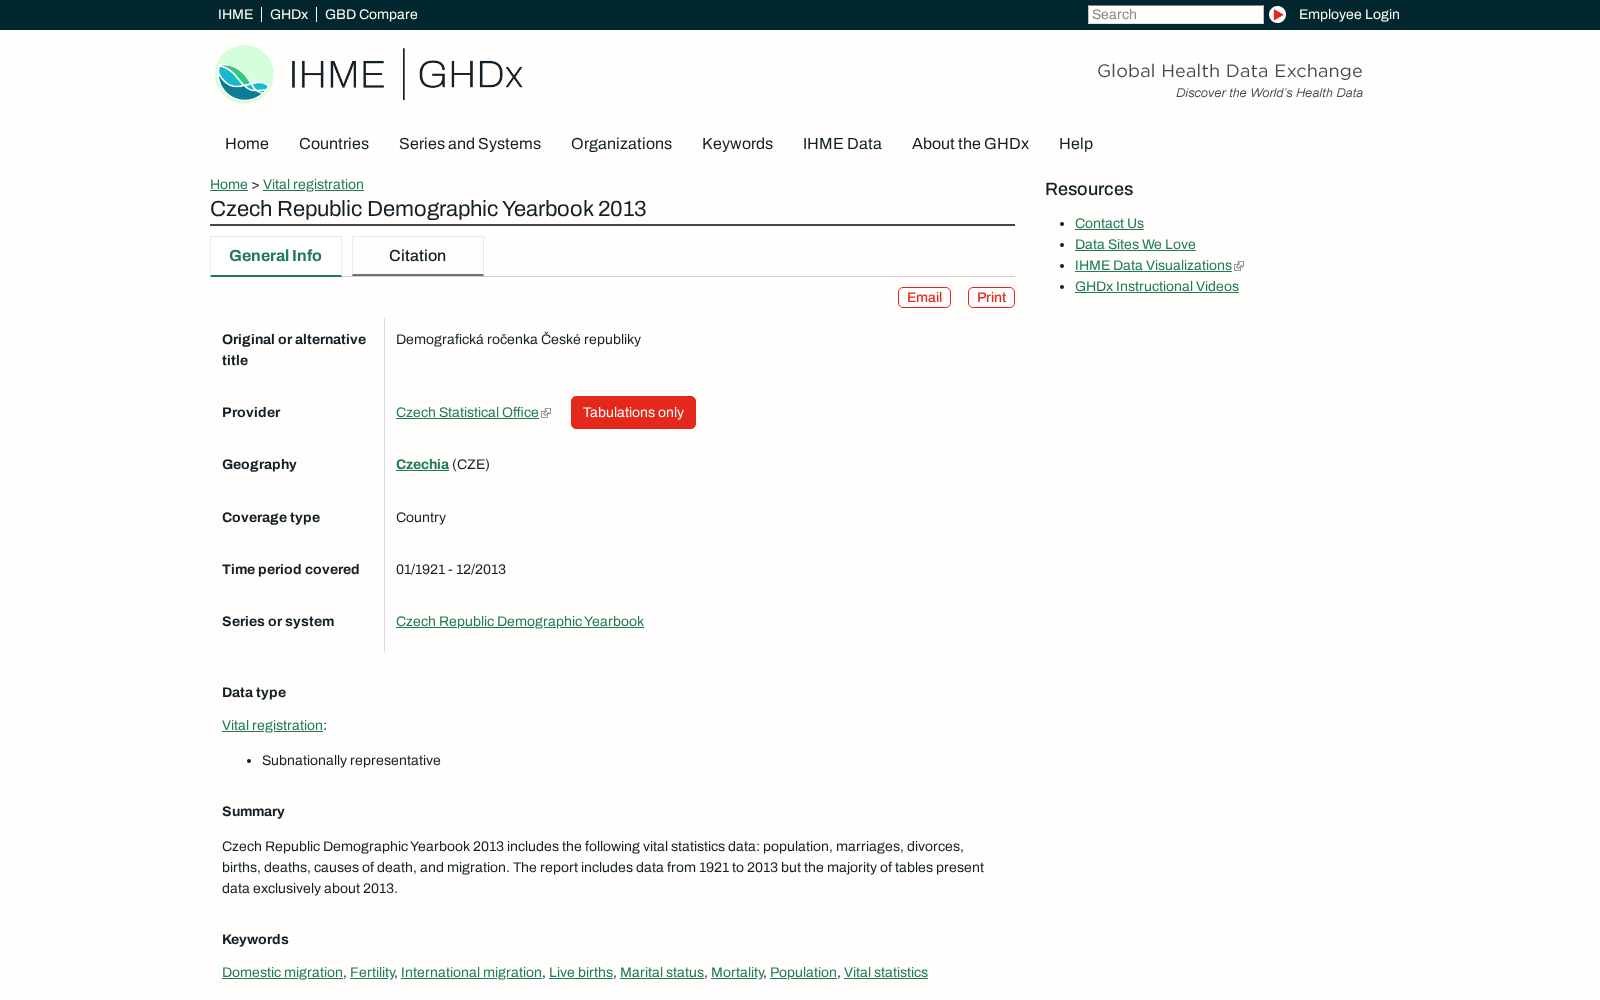The width and height of the screenshot is (1600, 1000).
Task: Click the GHDx logo text in header
Action: pyautogui.click(x=470, y=75)
